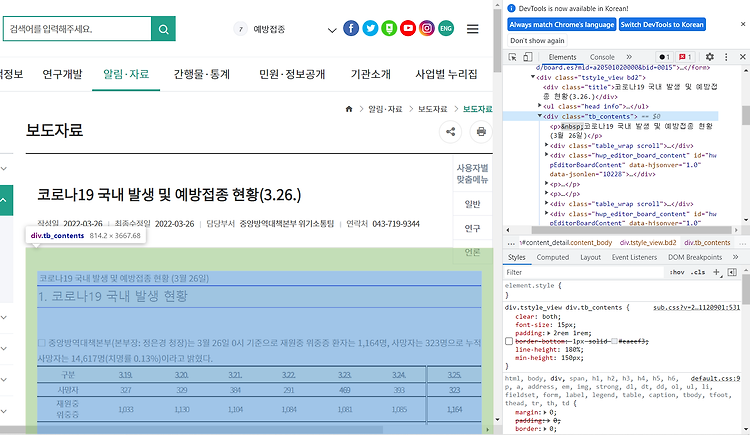This screenshot has width=750, height=435.
Task: Switch site language with ENG icon
Action: point(446,28)
